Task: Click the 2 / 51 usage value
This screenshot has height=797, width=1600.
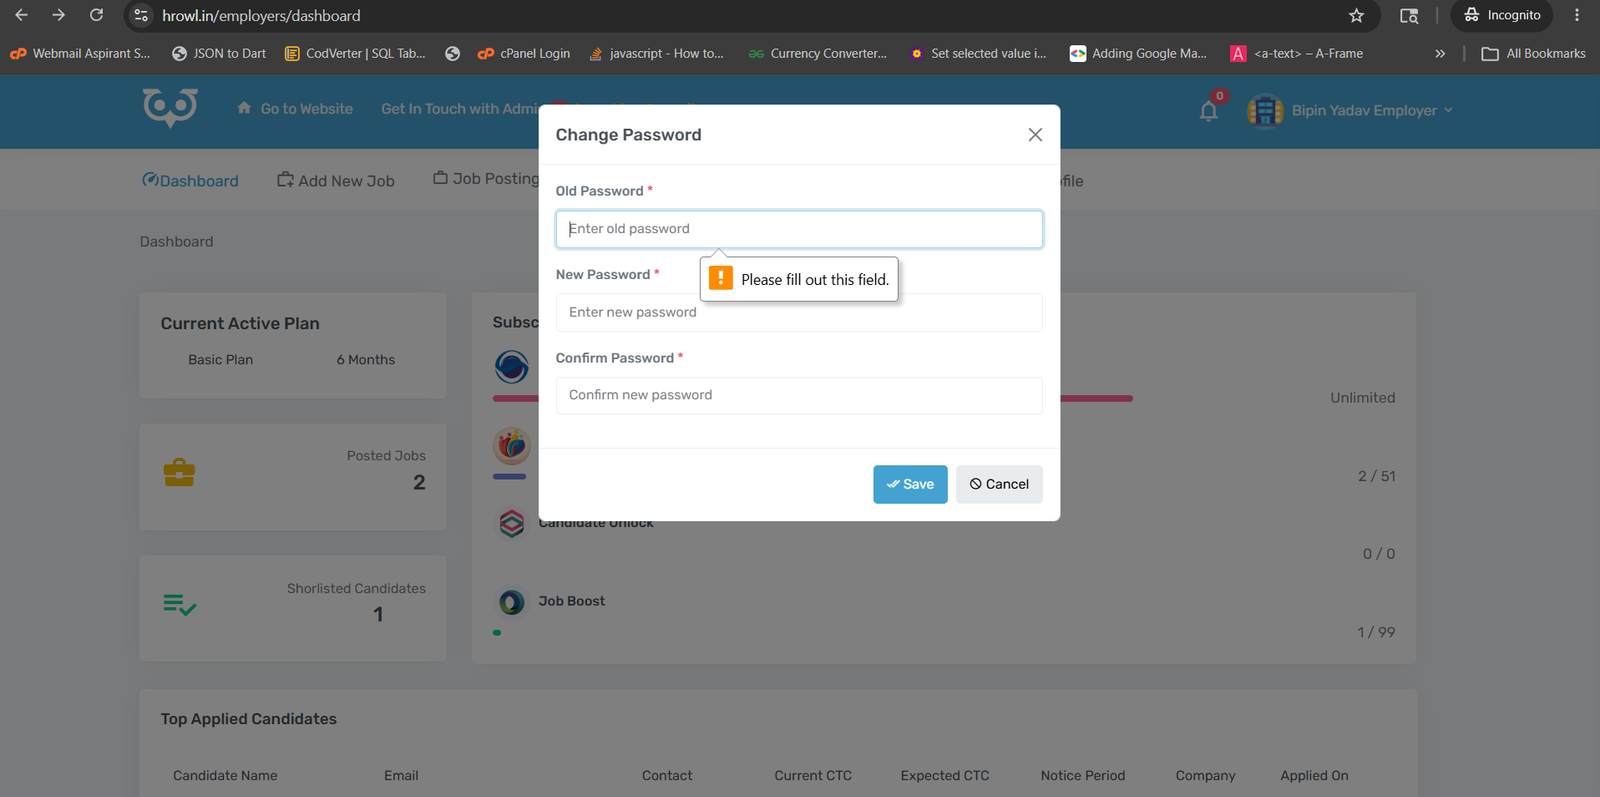Action: [1377, 477]
